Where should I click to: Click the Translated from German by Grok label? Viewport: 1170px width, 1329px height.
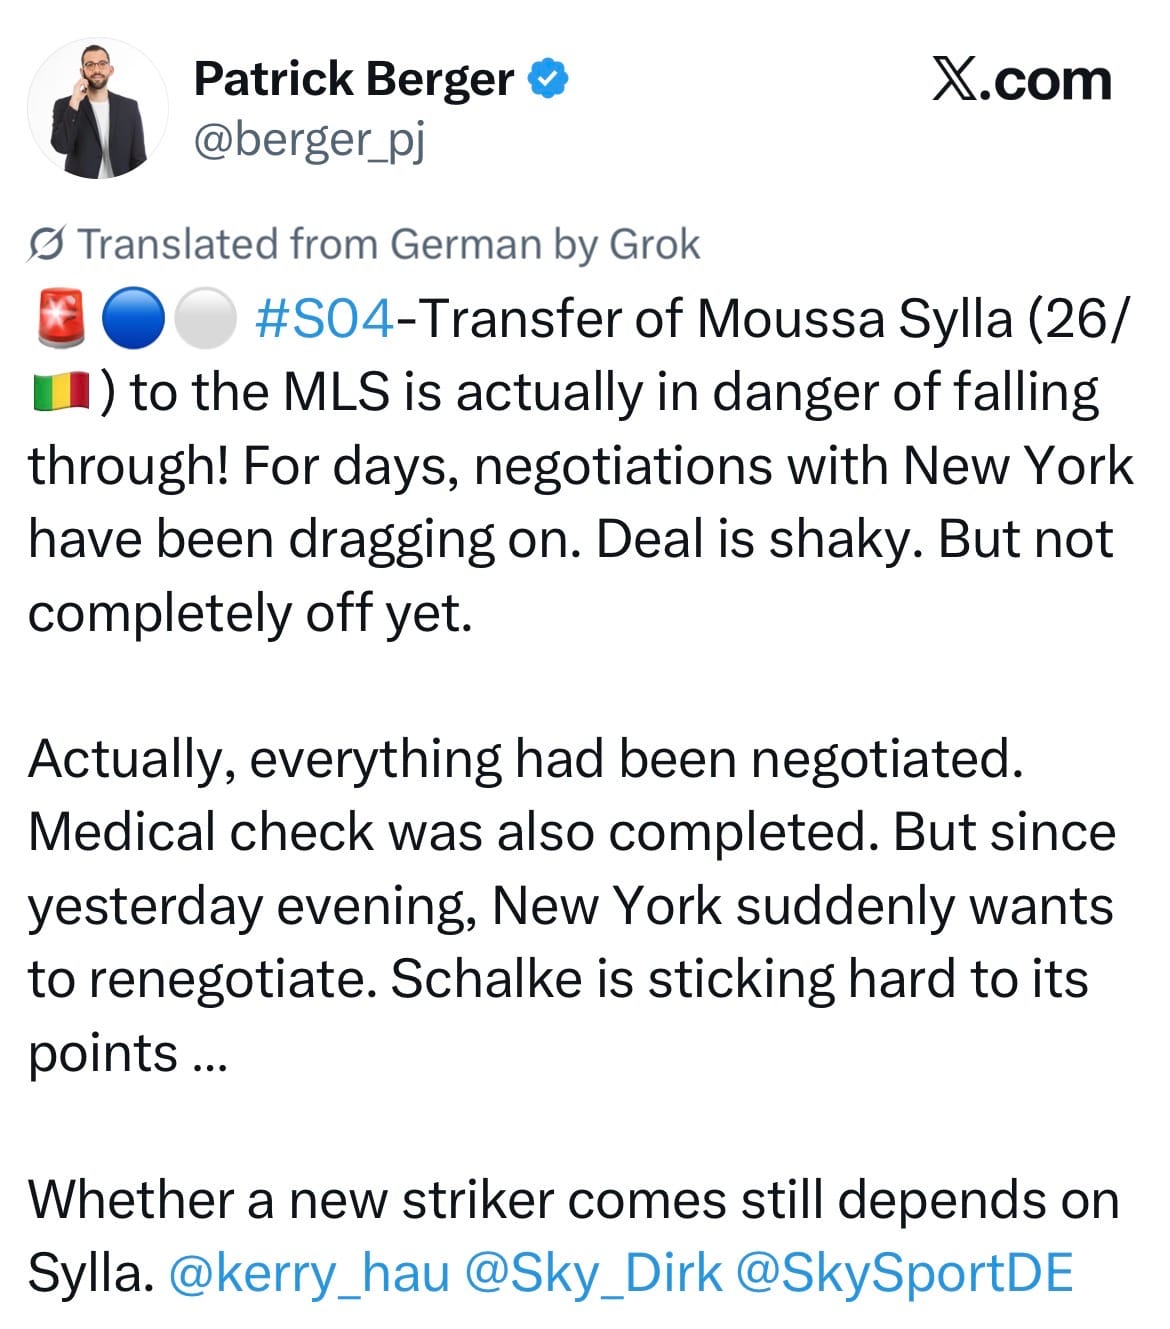tap(389, 244)
